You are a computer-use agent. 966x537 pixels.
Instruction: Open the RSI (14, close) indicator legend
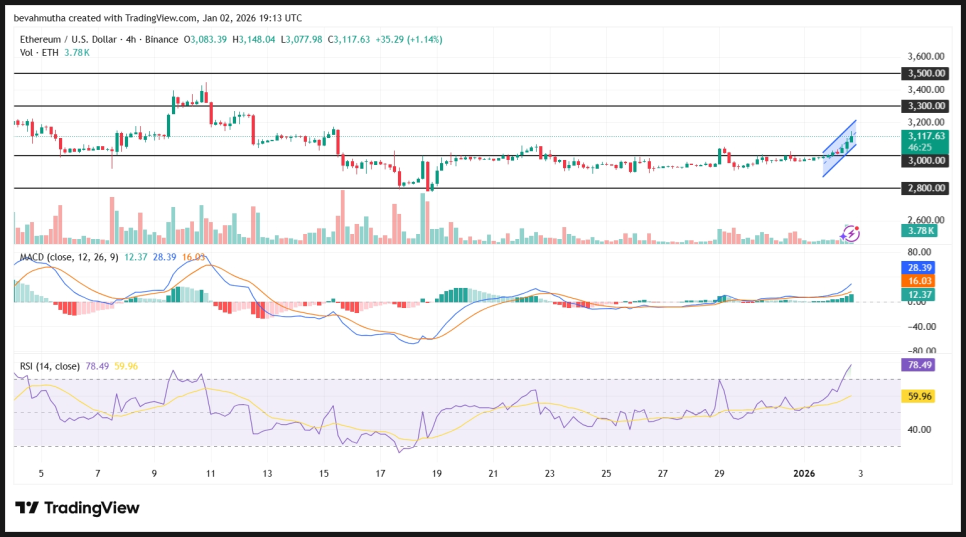(52, 365)
